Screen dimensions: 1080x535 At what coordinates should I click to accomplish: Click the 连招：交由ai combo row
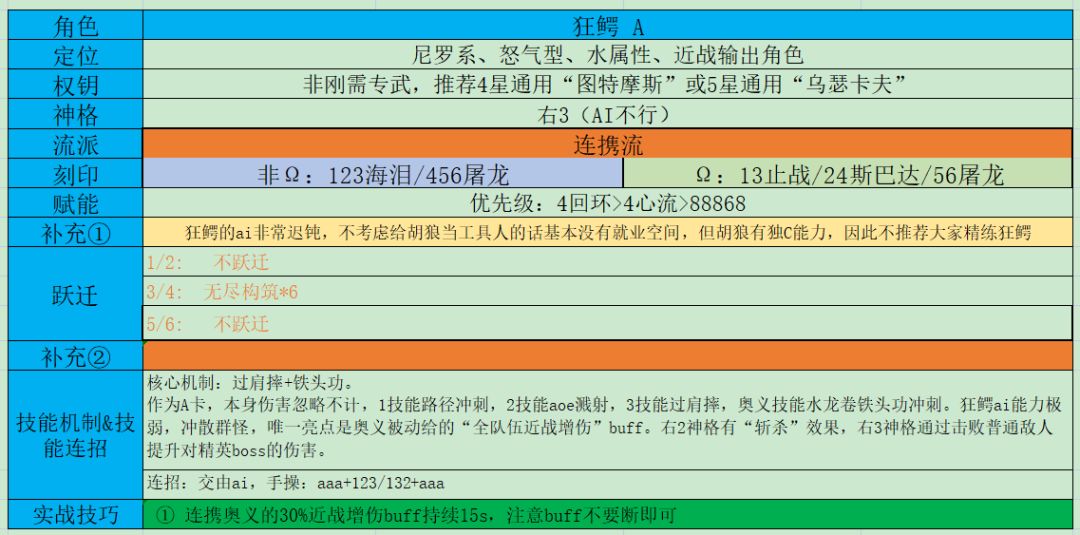pyautogui.click(x=608, y=483)
